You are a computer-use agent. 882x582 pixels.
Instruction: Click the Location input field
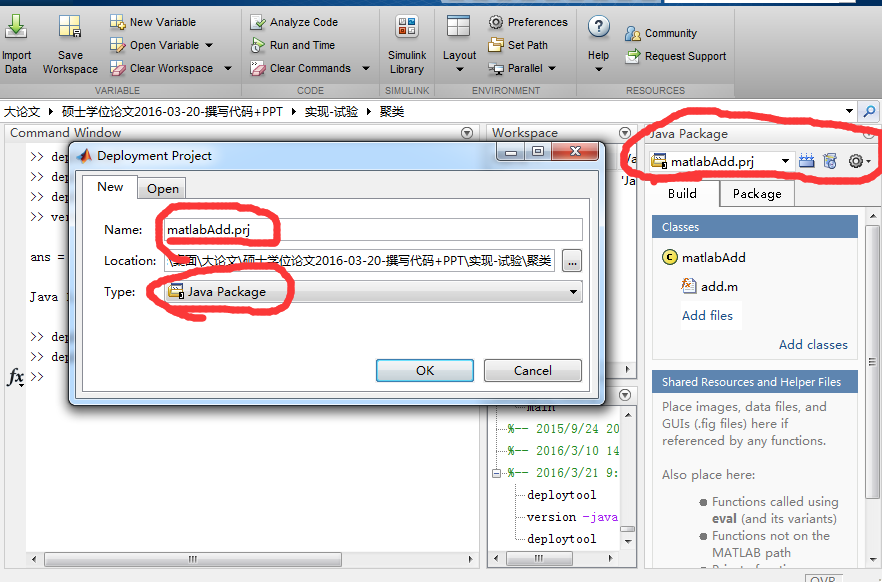coord(359,261)
